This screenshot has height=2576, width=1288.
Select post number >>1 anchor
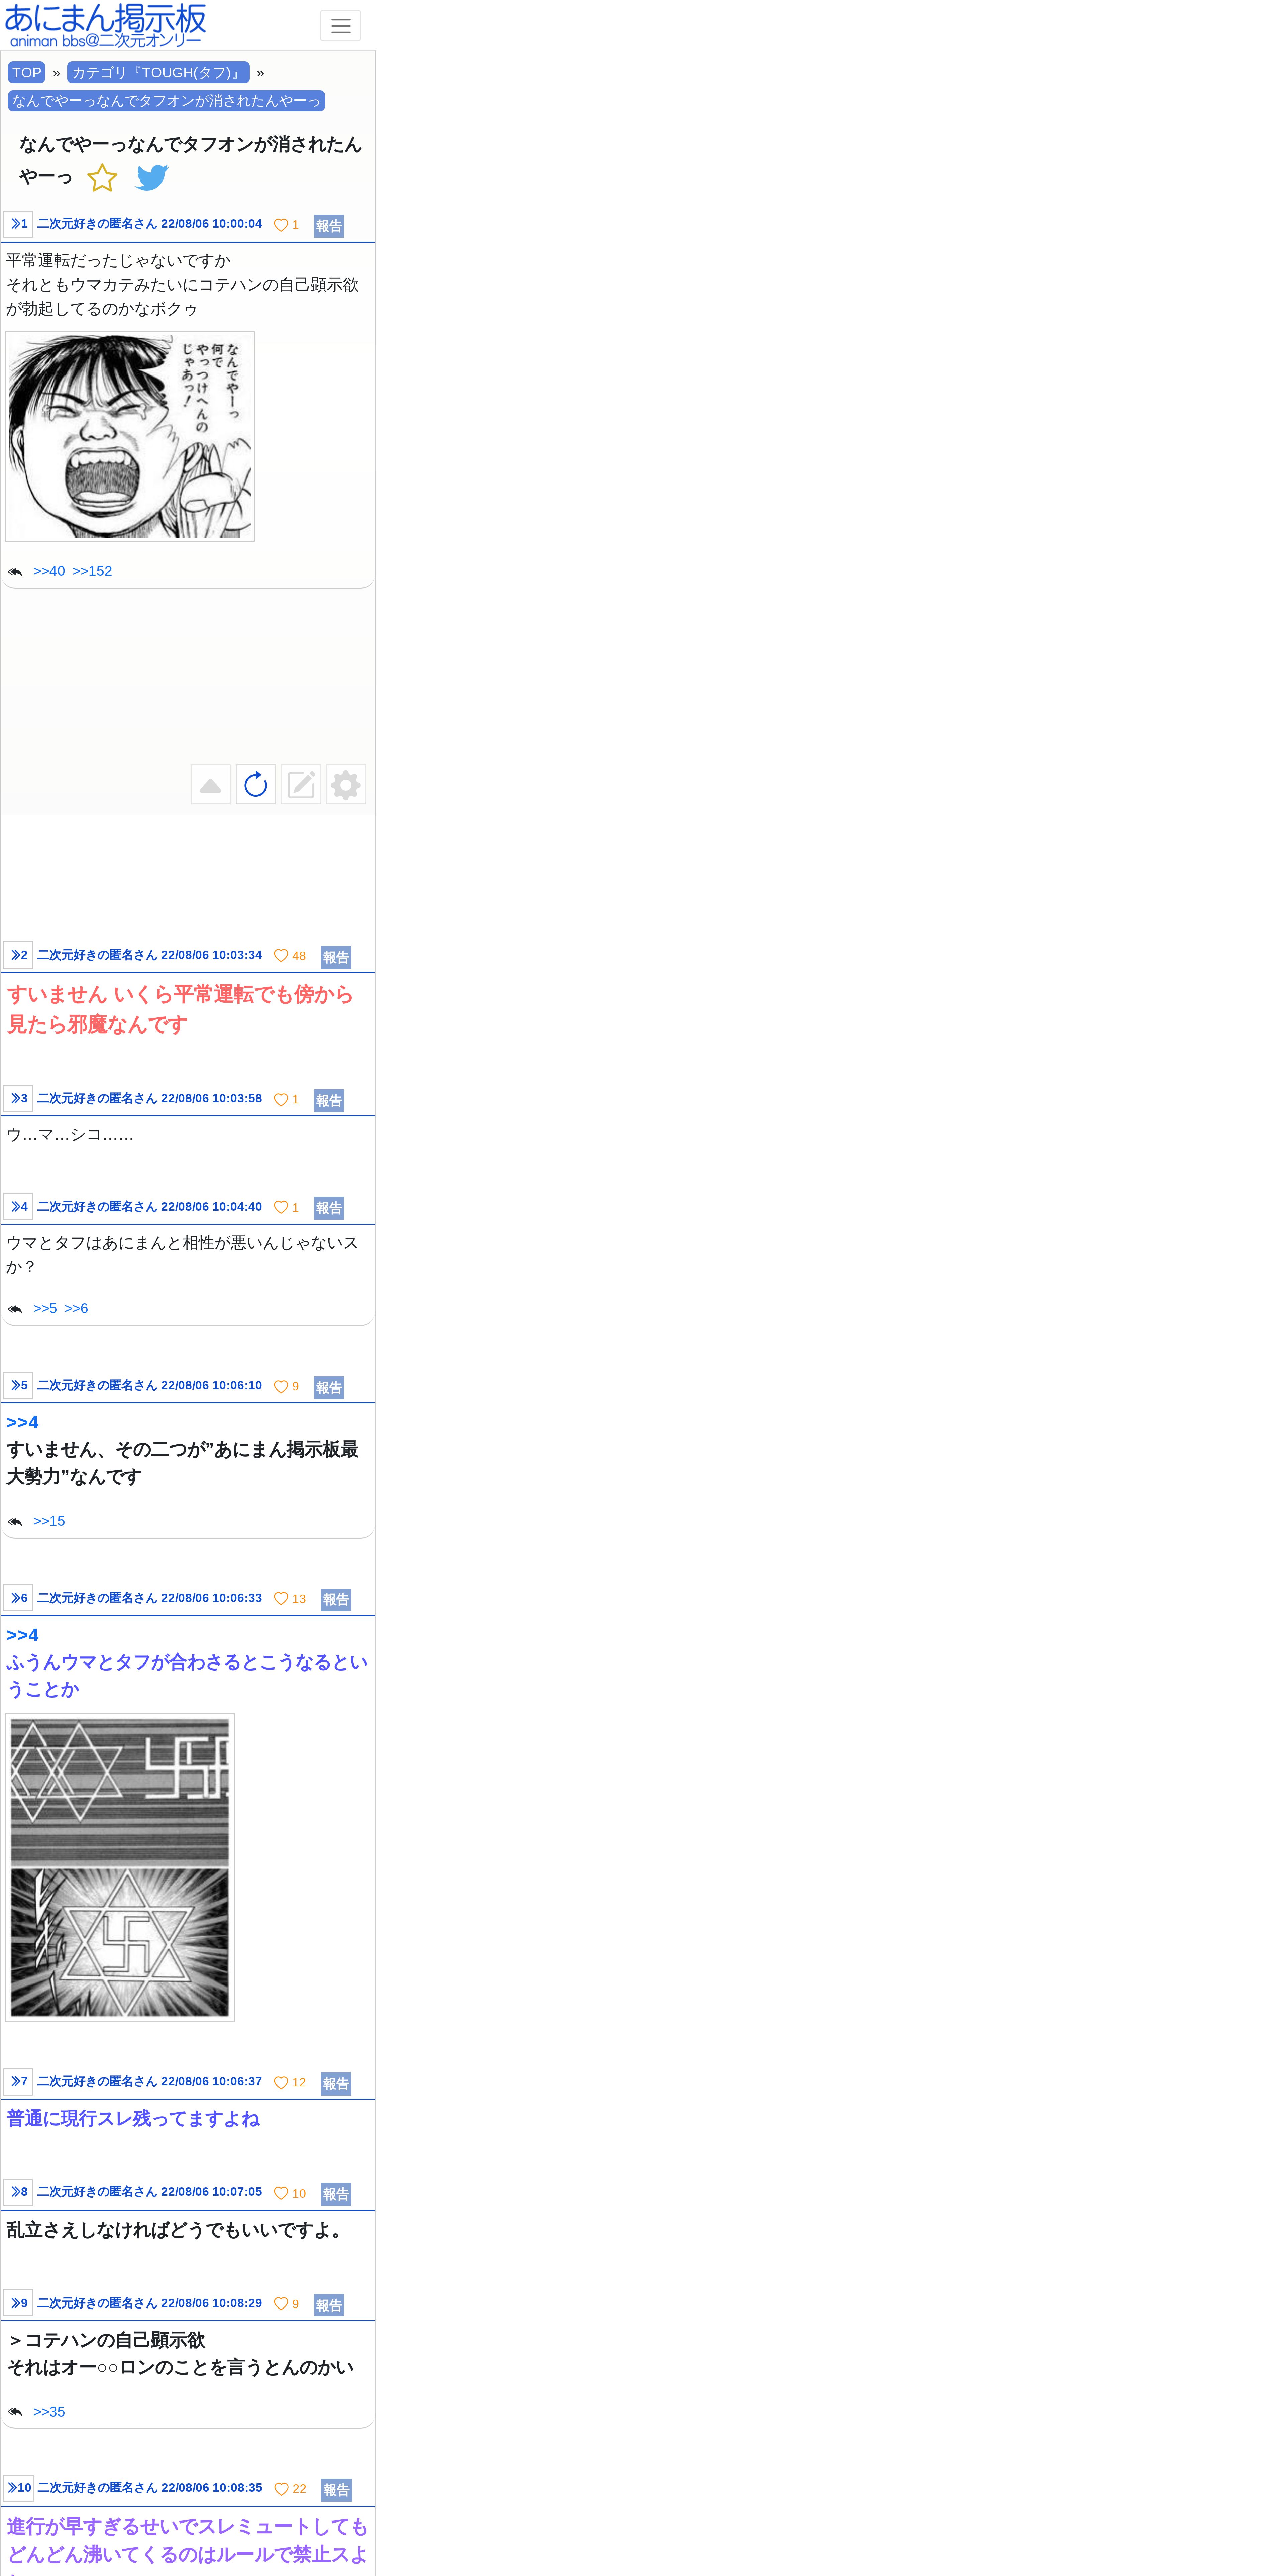(18, 224)
